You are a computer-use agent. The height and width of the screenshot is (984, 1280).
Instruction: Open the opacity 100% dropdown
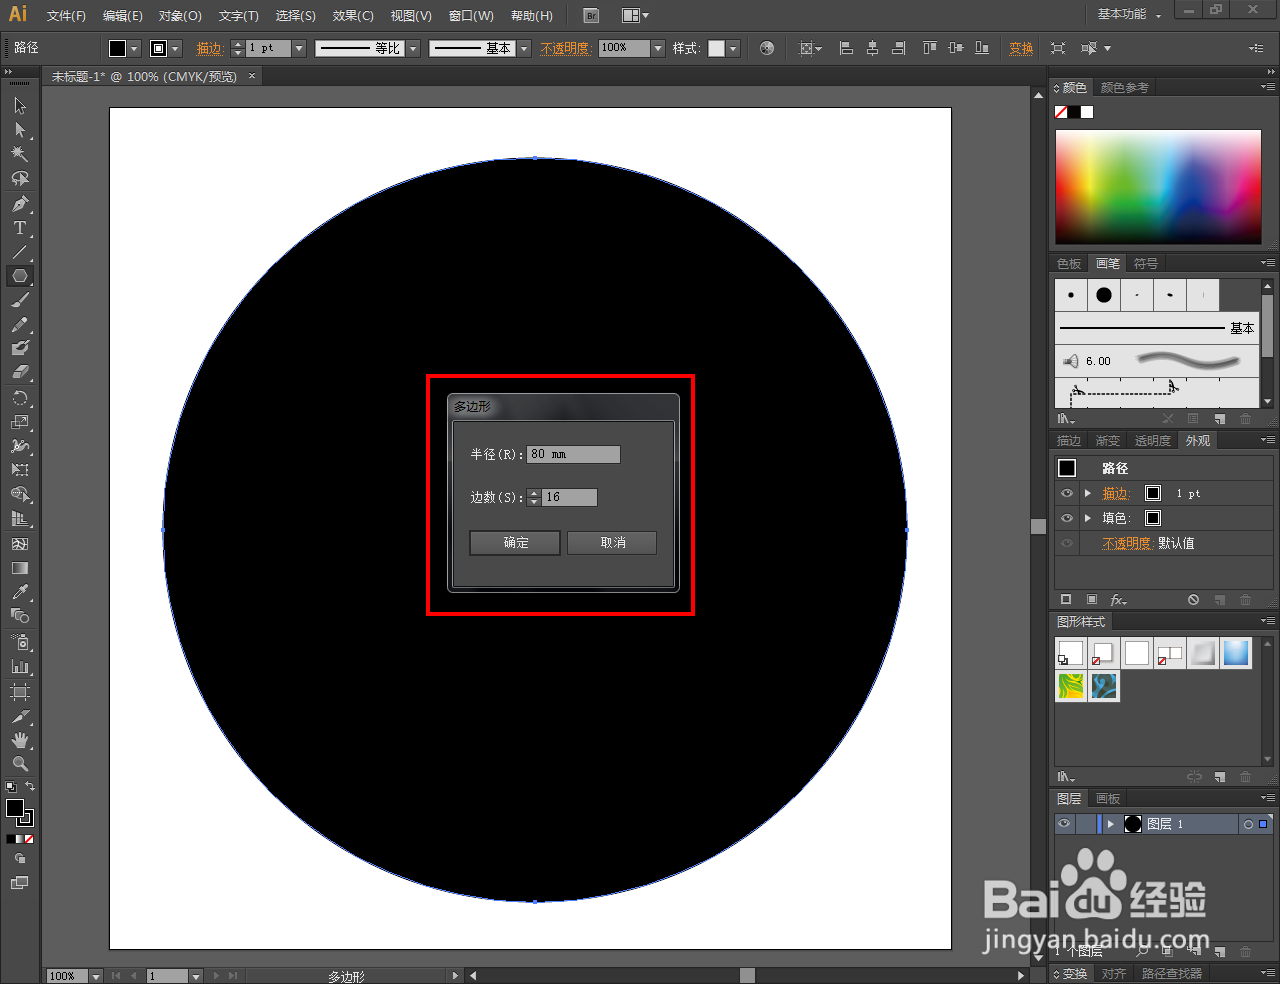click(x=658, y=48)
